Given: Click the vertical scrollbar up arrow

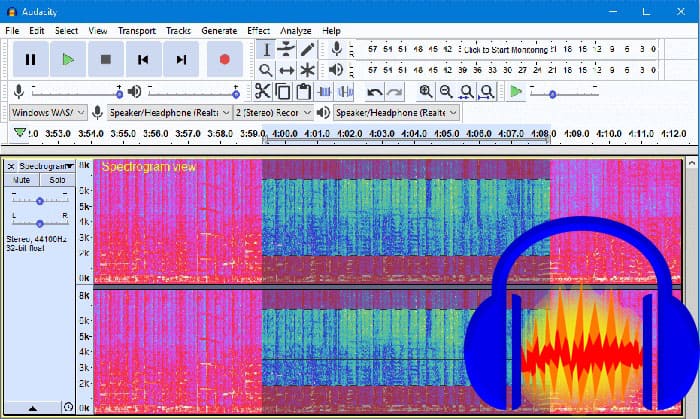Looking at the screenshot, I should click(x=692, y=163).
